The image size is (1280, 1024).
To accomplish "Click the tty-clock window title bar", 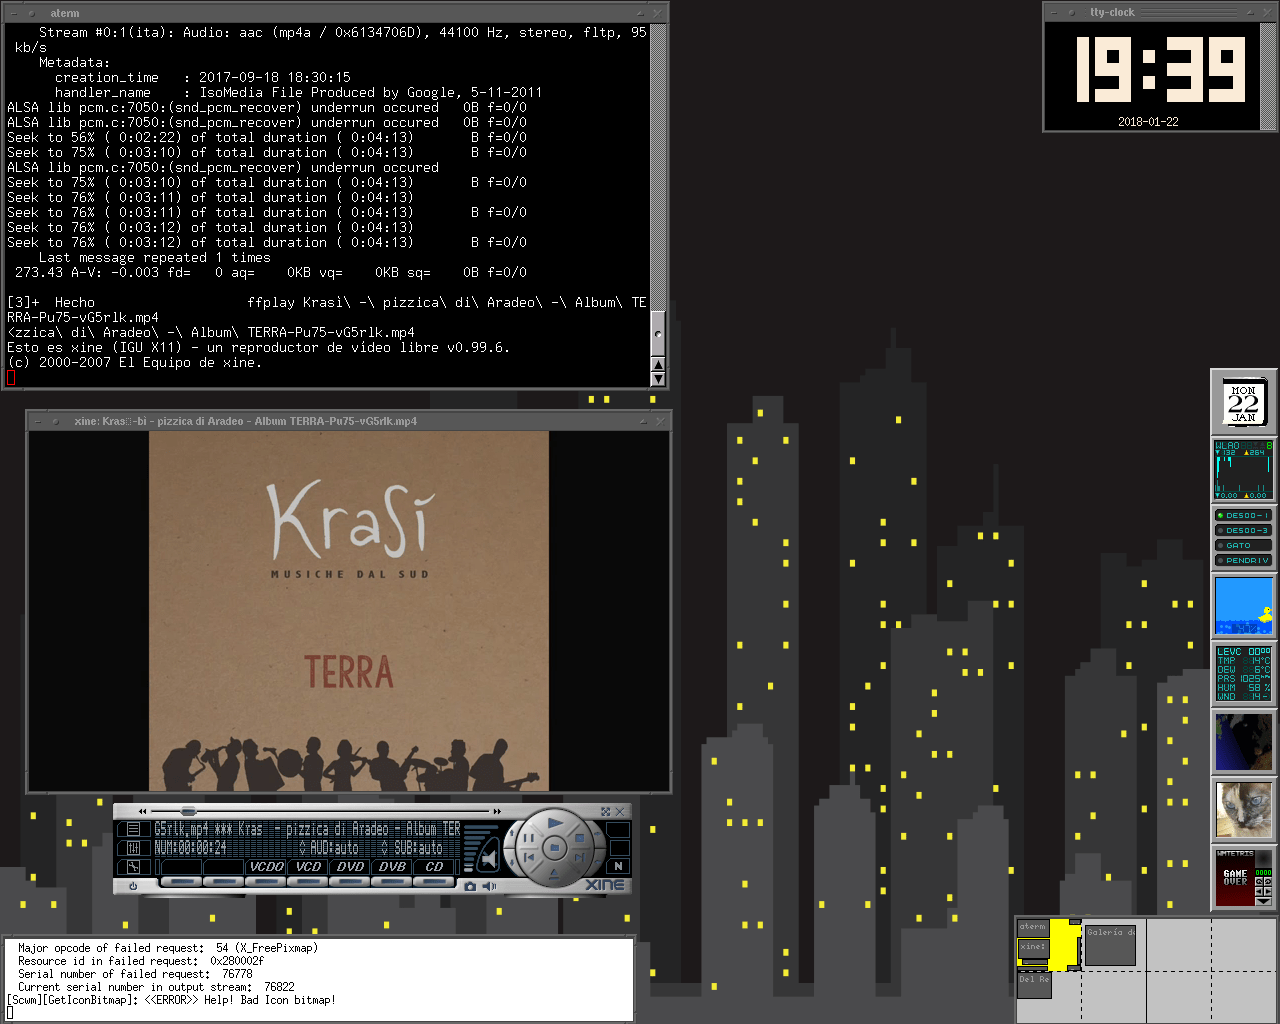I will (x=1160, y=12).
